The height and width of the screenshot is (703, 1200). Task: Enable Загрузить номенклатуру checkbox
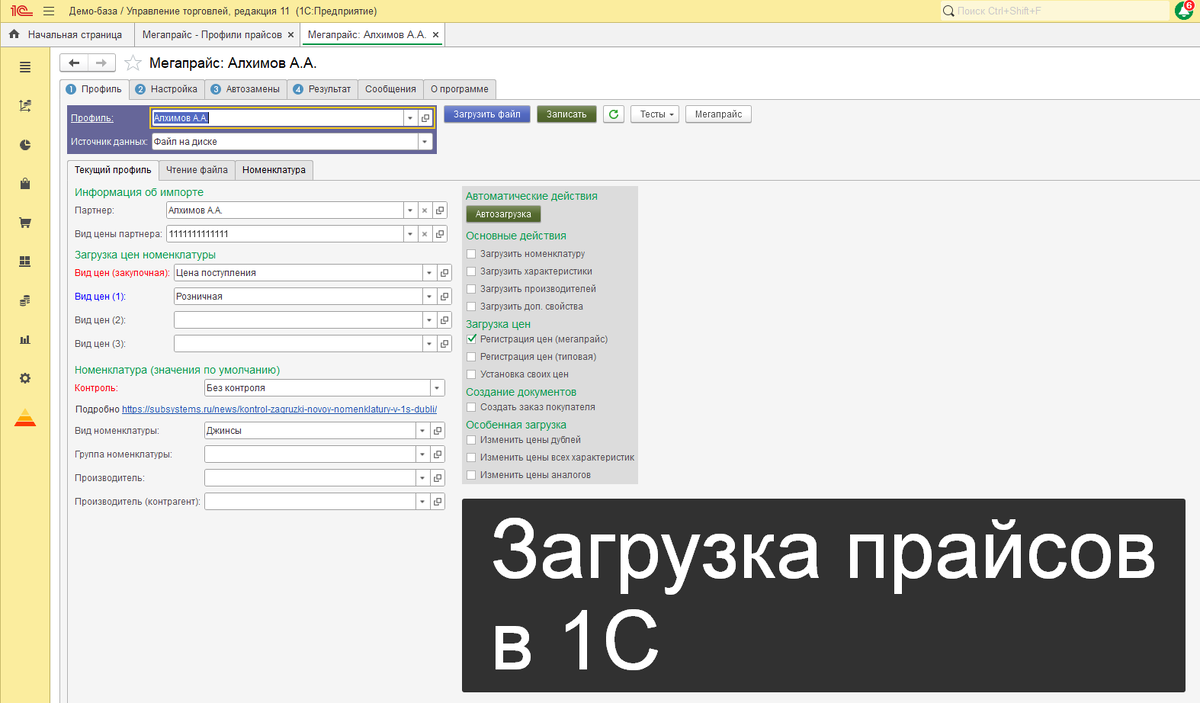click(472, 254)
